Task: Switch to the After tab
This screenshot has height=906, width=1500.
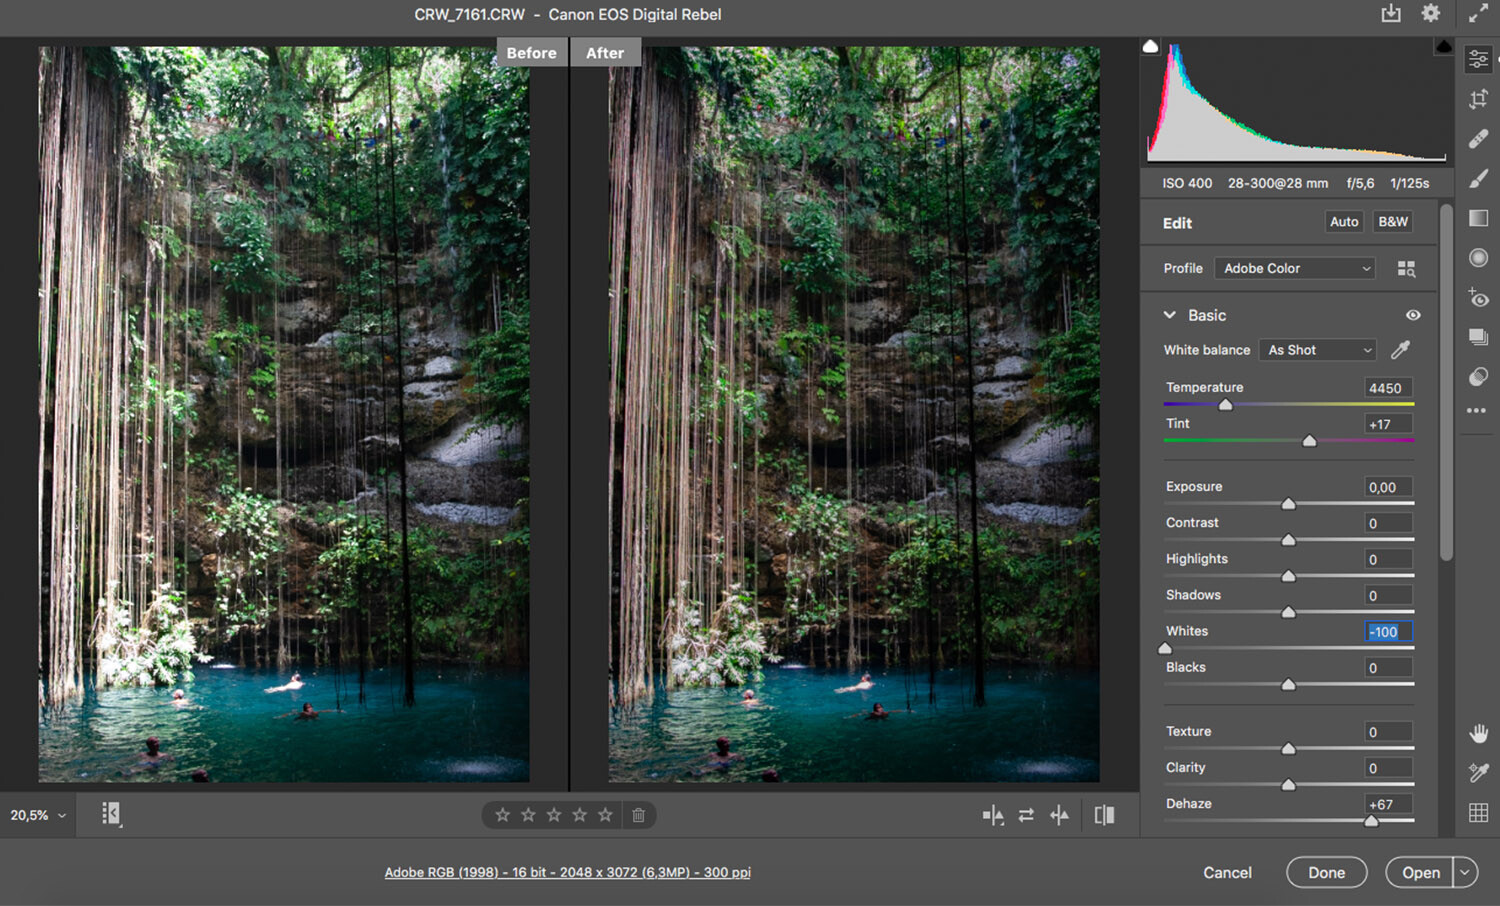Action: click(605, 52)
